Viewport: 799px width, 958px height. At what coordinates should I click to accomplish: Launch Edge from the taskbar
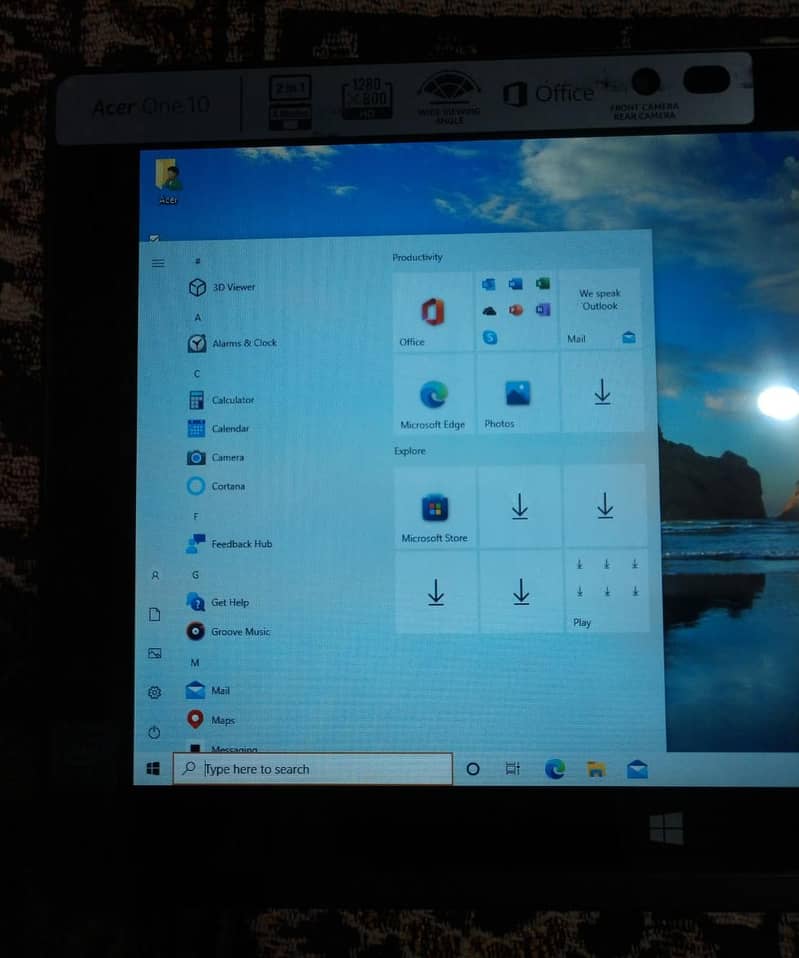(555, 769)
